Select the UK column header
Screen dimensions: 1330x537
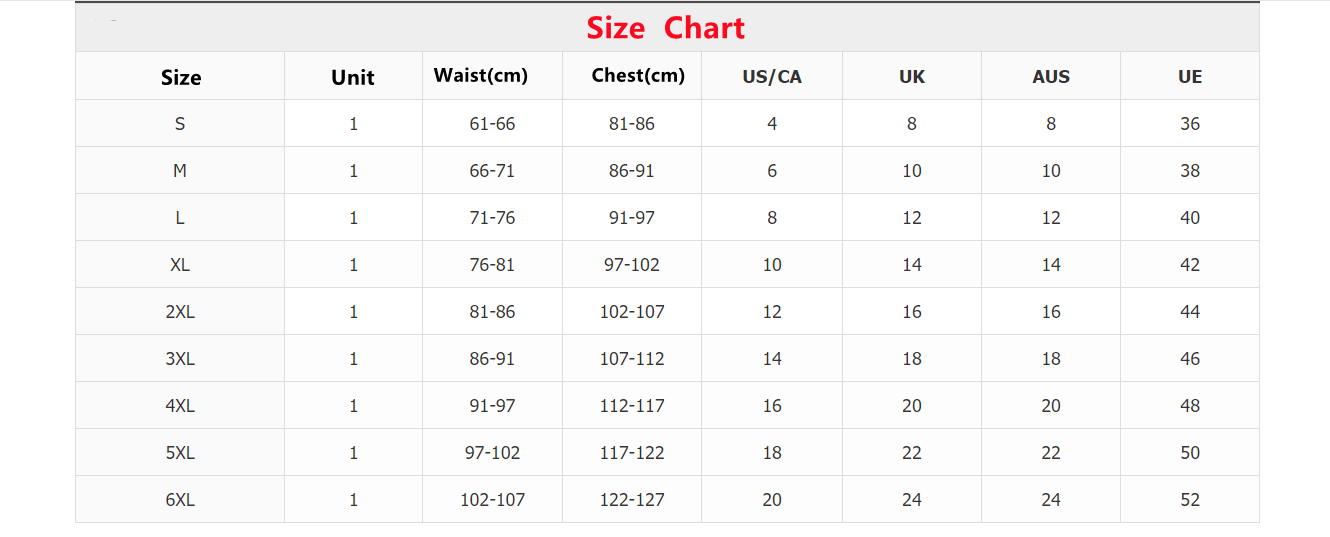point(912,77)
